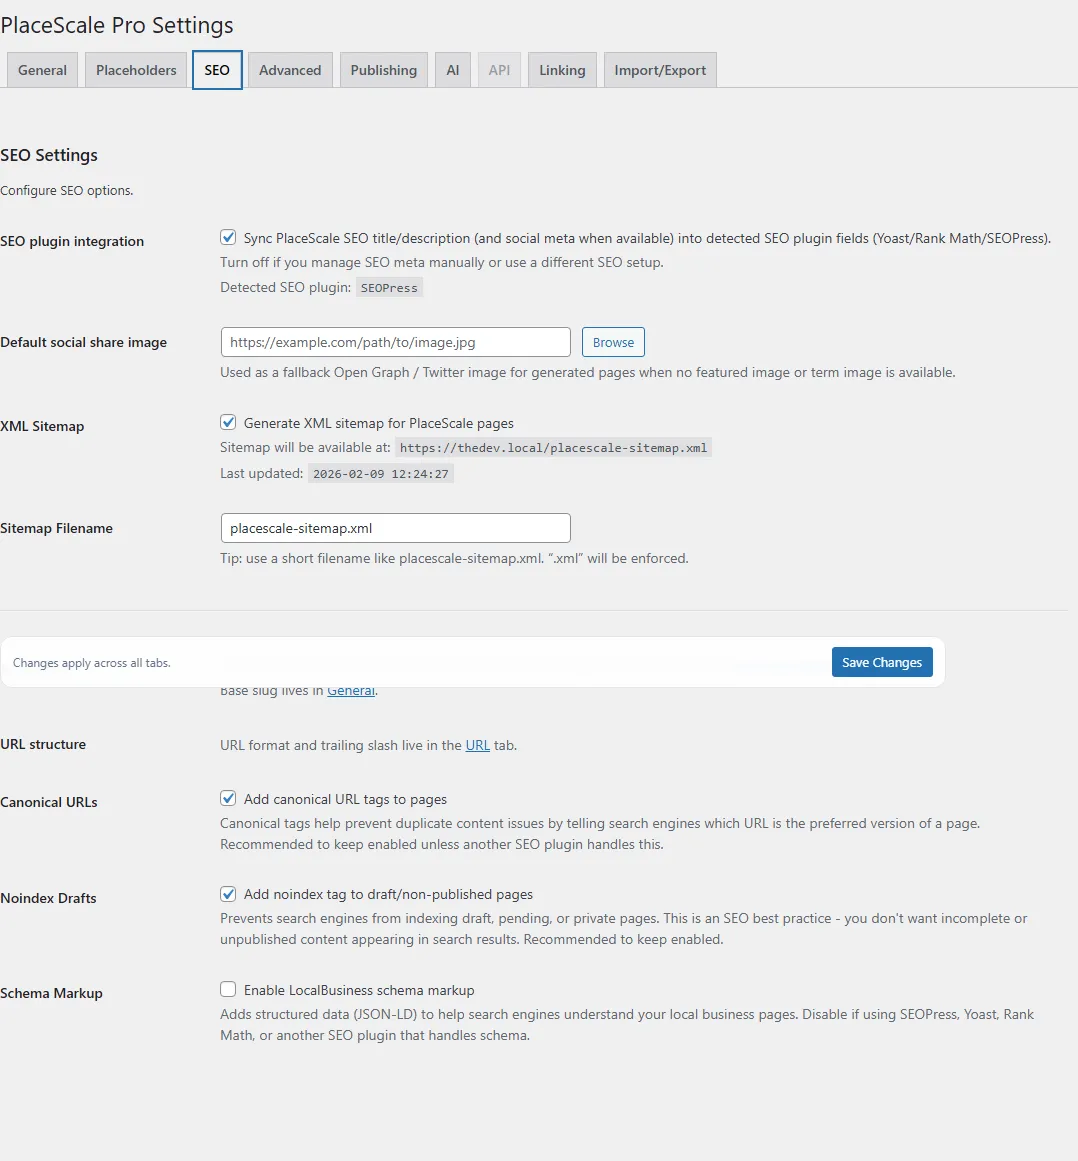The image size is (1078, 1161).
Task: Click the currently active SEO tab
Action: (216, 69)
